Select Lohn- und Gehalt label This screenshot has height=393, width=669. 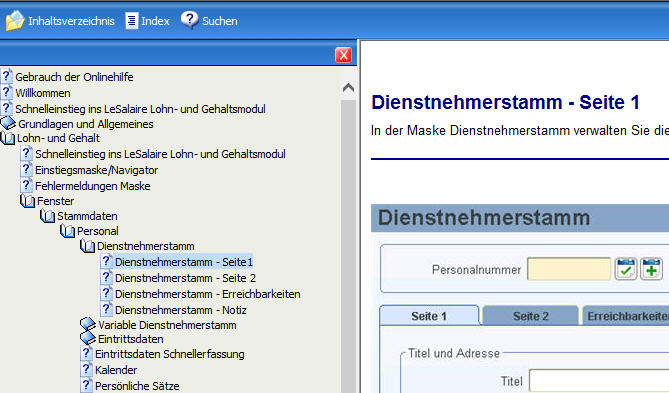tap(58, 138)
